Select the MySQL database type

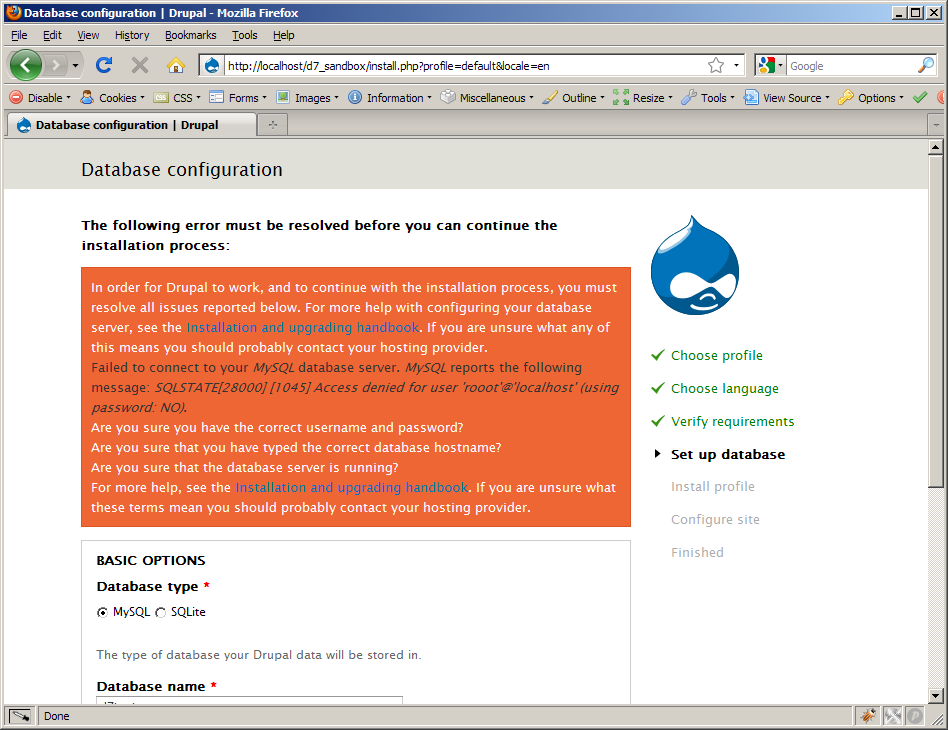(103, 613)
